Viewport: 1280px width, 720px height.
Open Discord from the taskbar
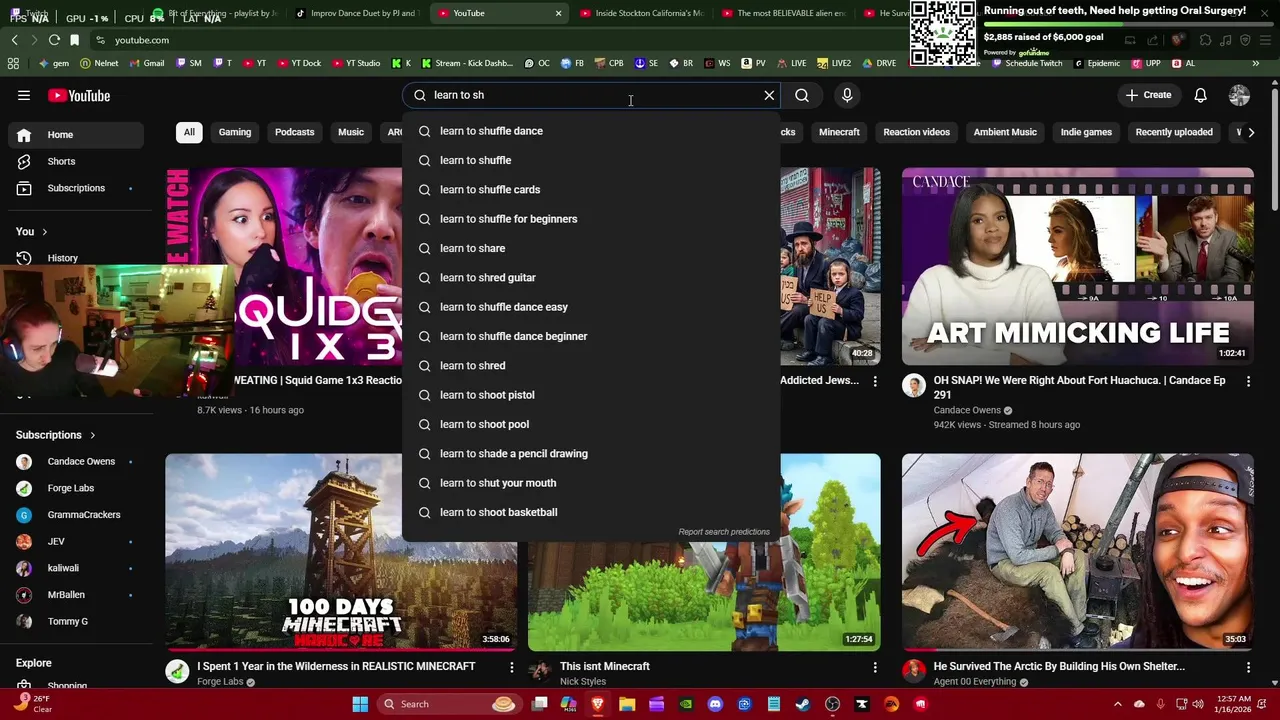click(x=715, y=704)
